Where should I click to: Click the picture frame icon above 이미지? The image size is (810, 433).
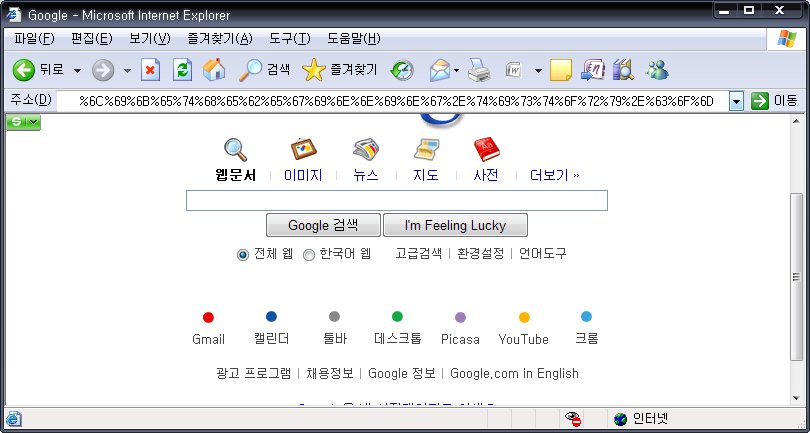[303, 149]
